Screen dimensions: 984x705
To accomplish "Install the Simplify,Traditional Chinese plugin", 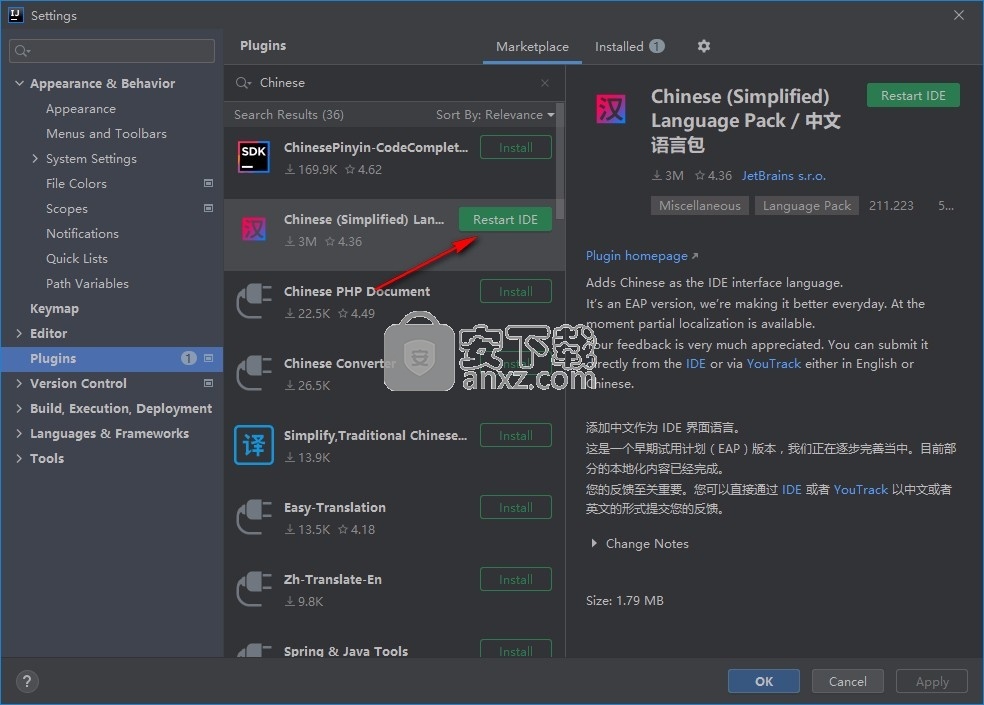I will pyautogui.click(x=516, y=436).
